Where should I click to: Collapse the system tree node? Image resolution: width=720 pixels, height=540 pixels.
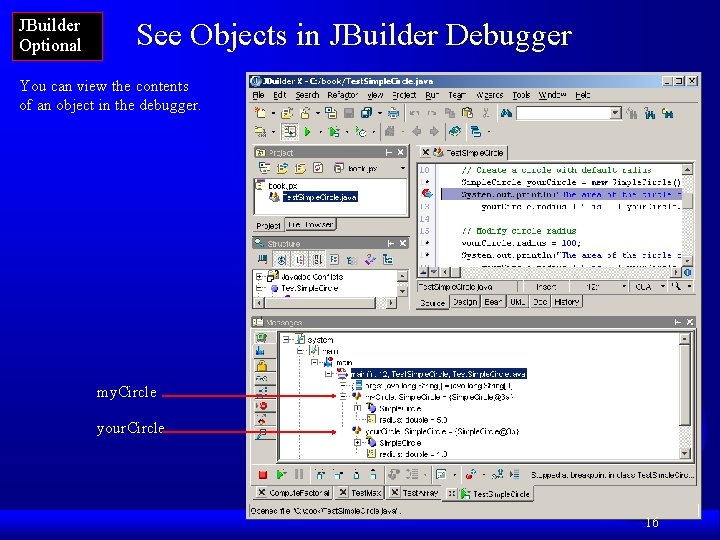point(286,340)
